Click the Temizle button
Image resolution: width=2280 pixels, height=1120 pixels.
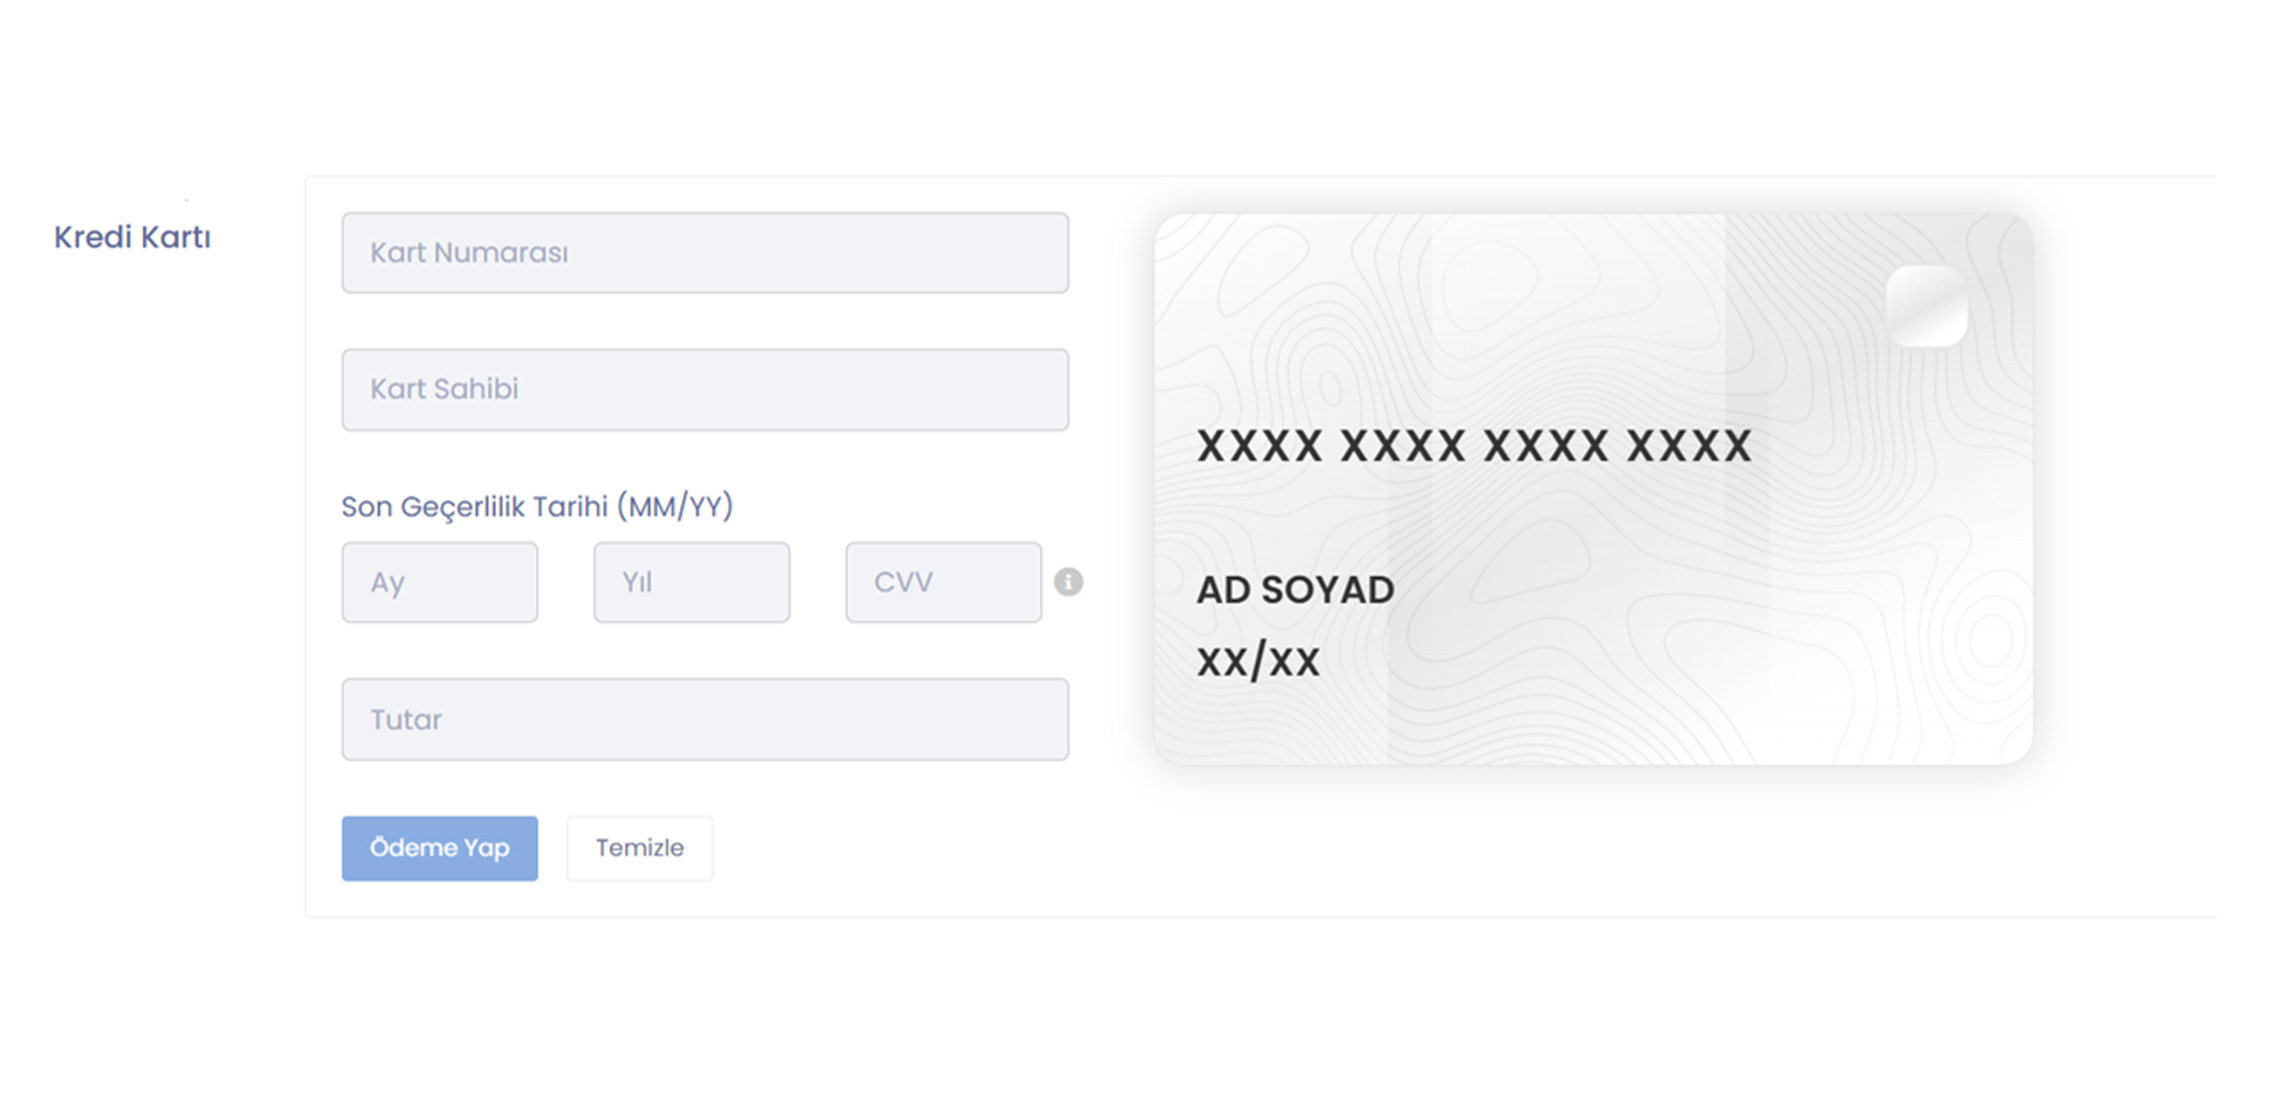(640, 848)
